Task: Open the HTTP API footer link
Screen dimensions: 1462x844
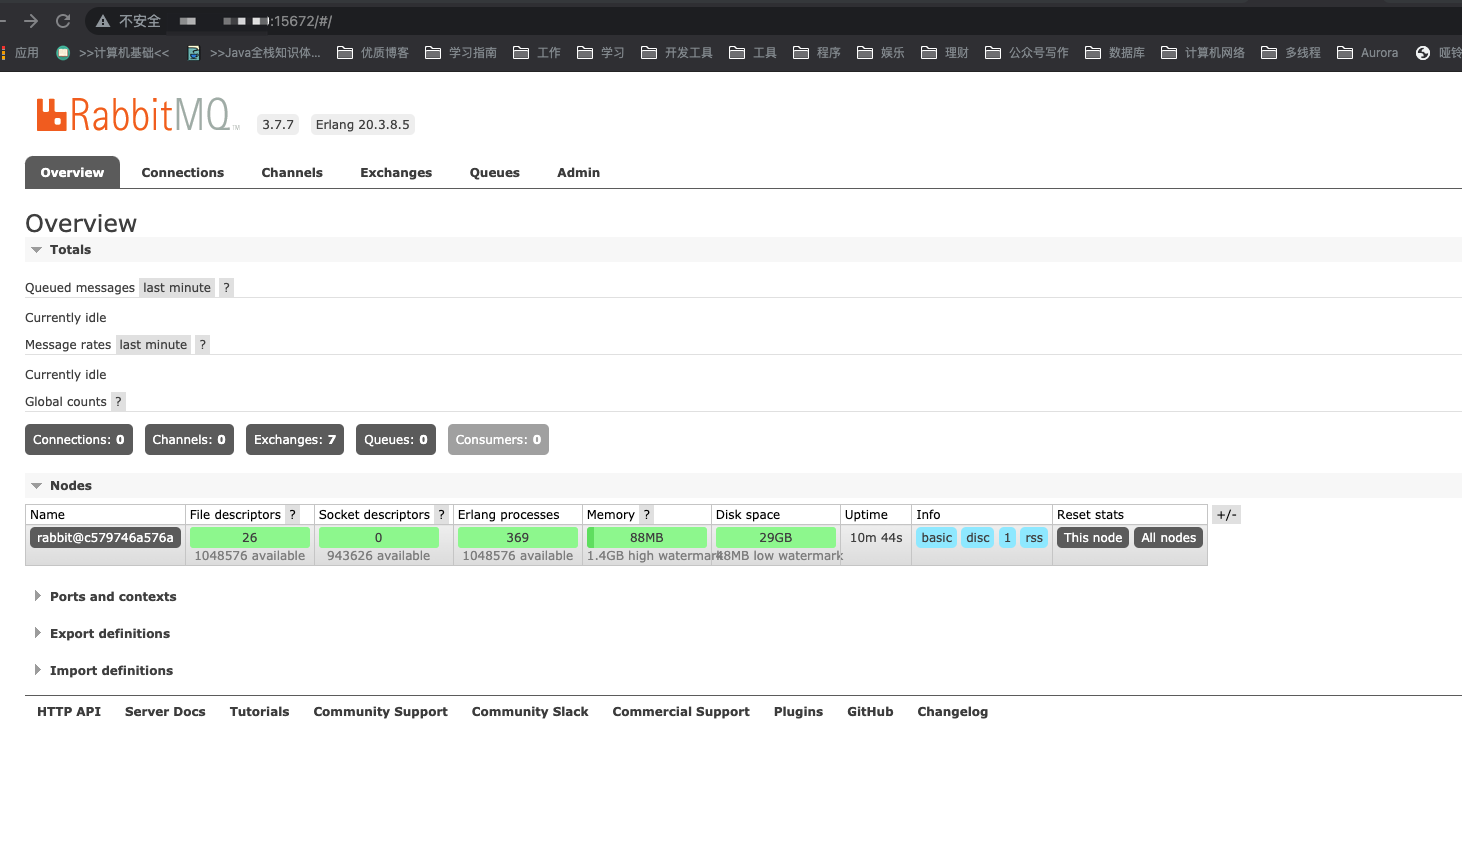Action: 69,712
